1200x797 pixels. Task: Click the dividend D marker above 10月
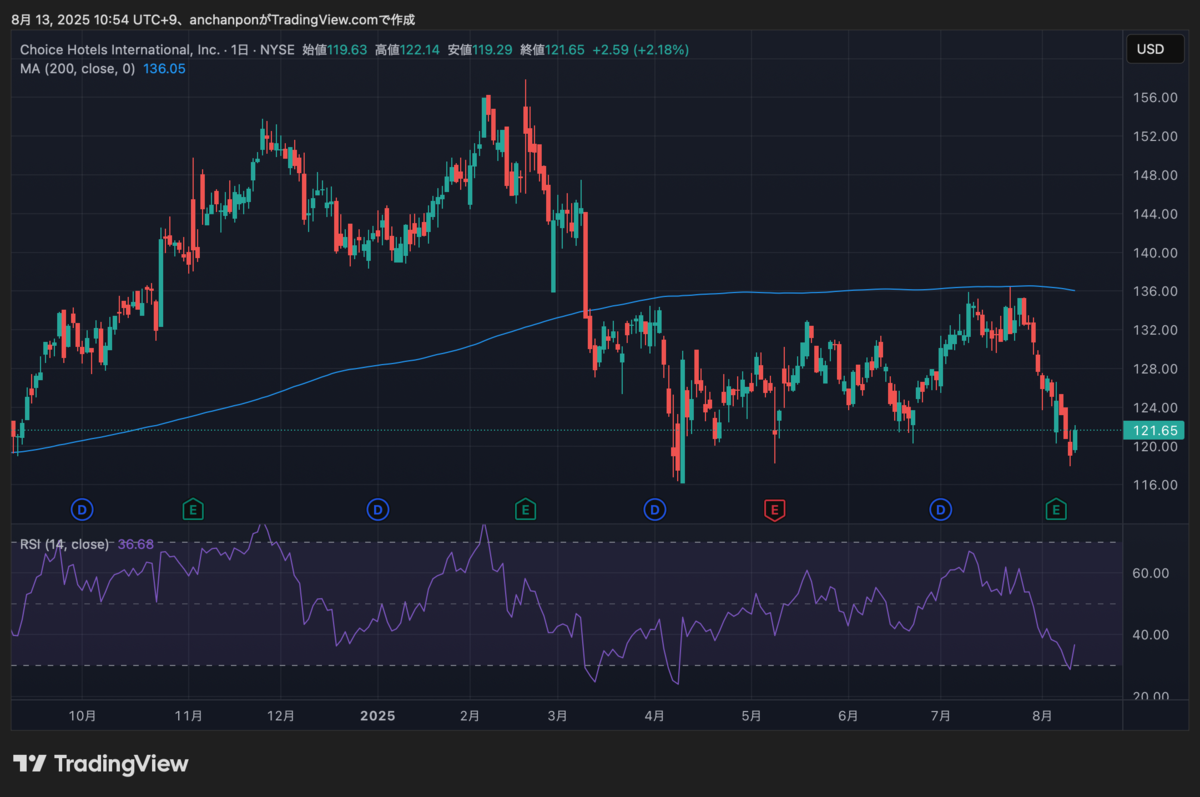82,510
